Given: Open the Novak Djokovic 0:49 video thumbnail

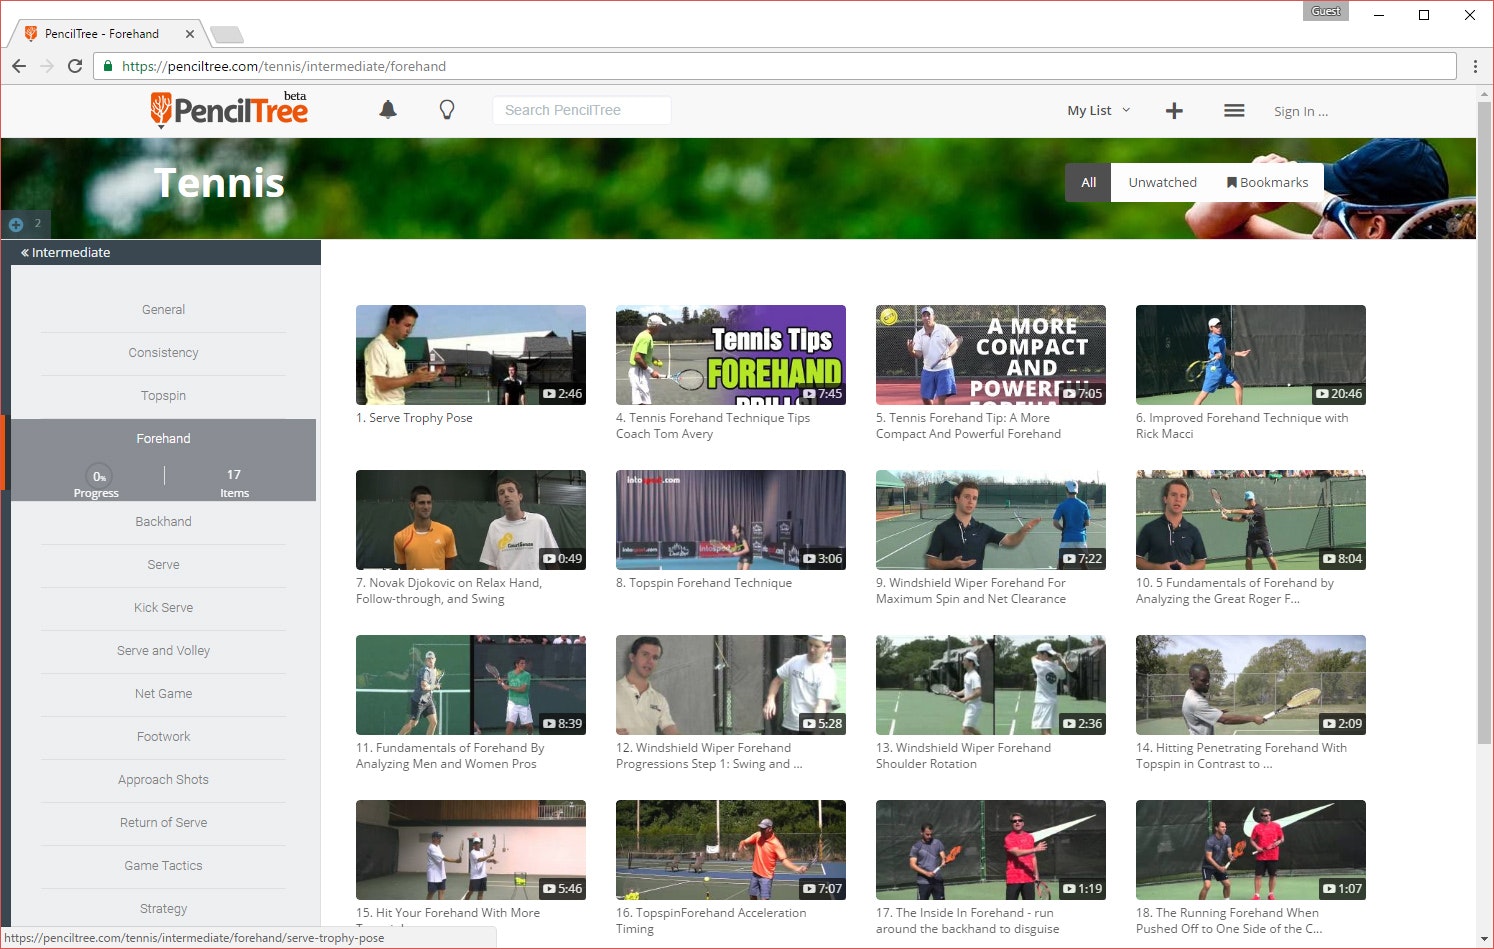Looking at the screenshot, I should (x=471, y=520).
